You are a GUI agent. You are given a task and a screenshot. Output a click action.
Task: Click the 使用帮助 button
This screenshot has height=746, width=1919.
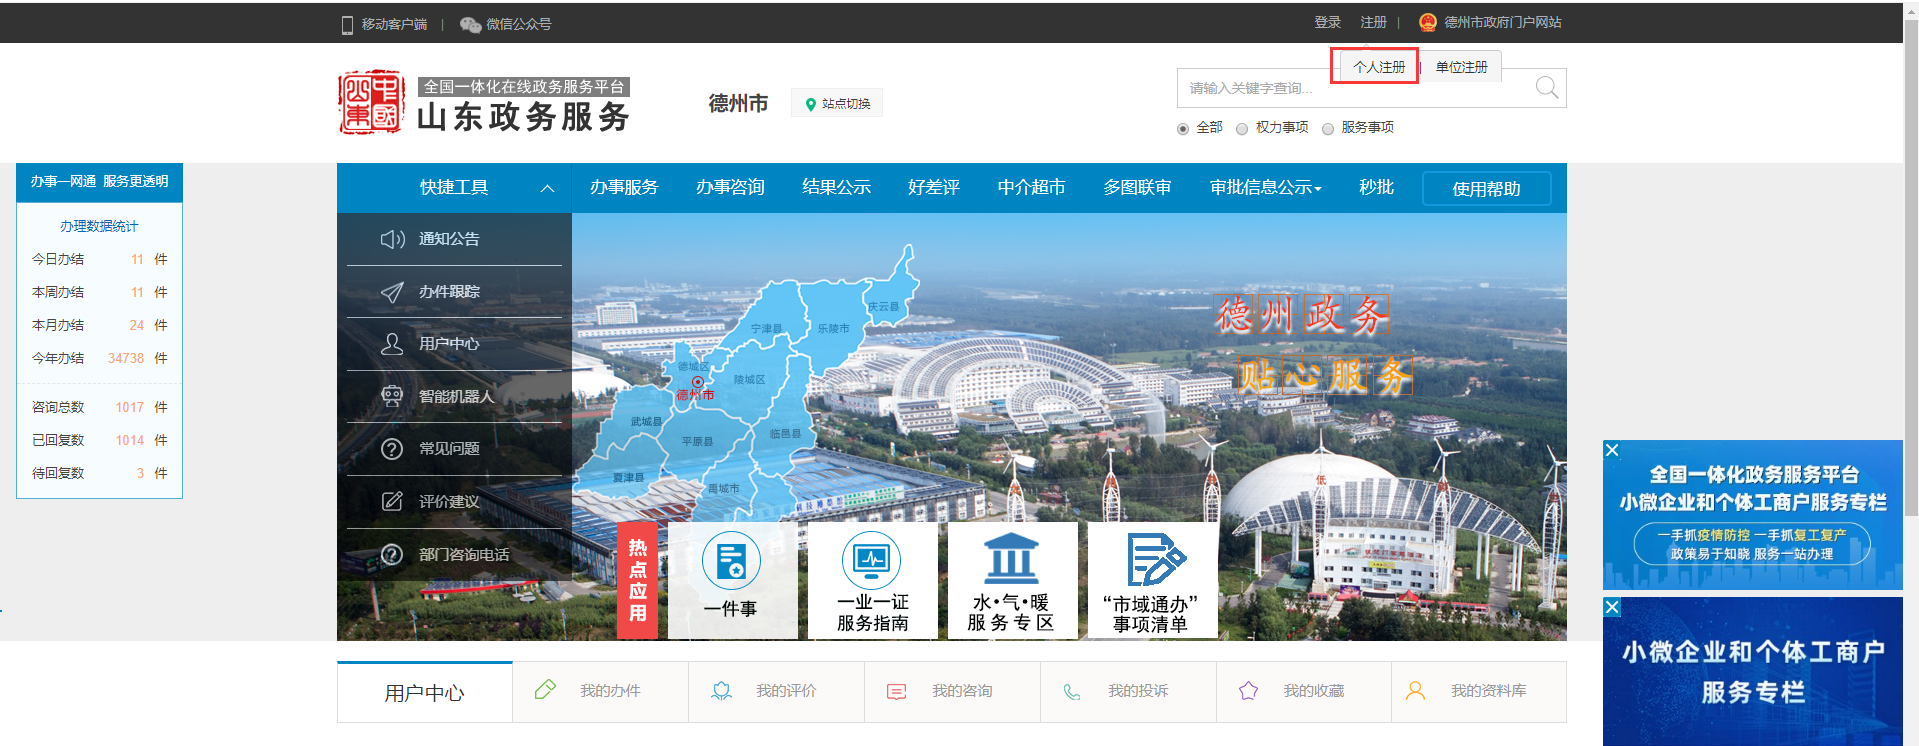click(1486, 189)
